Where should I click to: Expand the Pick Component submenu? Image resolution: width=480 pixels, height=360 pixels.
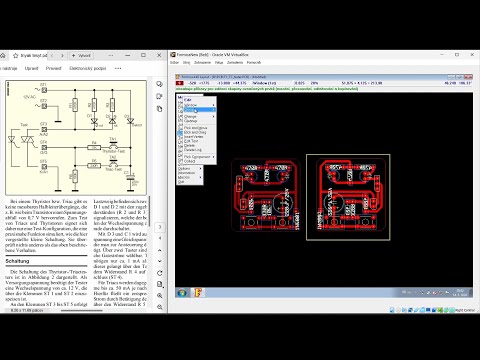pyautogui.click(x=199, y=157)
